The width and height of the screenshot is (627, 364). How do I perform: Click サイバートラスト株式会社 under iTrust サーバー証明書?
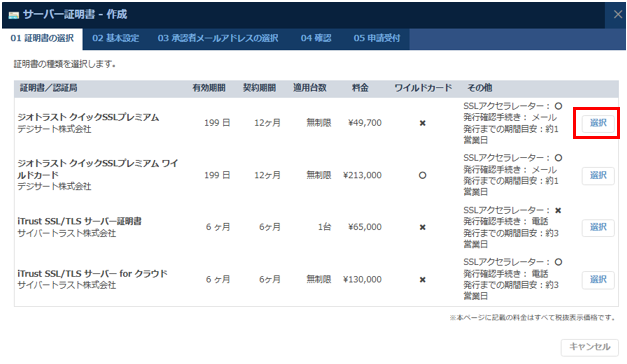(66, 233)
